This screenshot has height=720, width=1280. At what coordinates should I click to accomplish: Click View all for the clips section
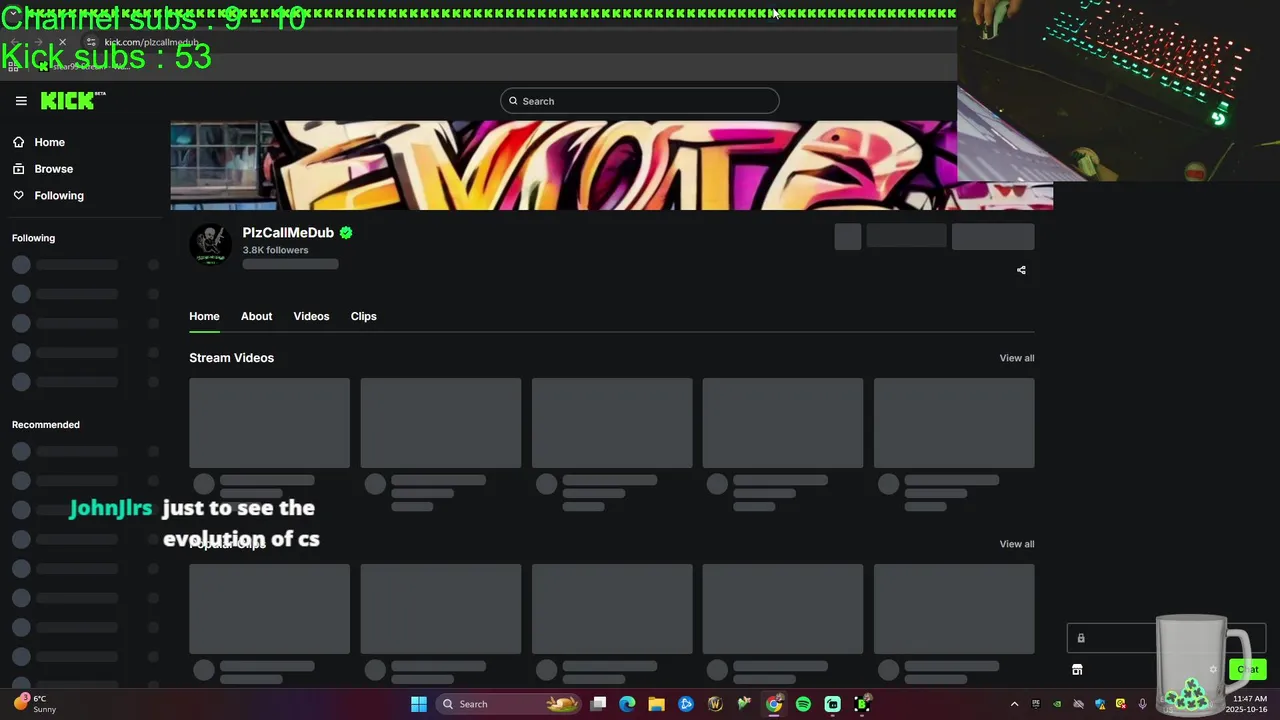1017,544
